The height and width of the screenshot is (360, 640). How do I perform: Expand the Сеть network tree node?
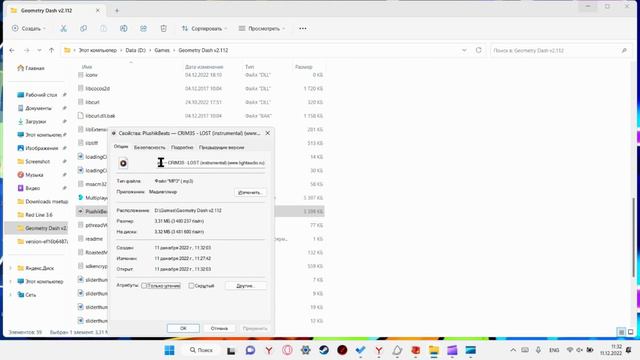11,295
